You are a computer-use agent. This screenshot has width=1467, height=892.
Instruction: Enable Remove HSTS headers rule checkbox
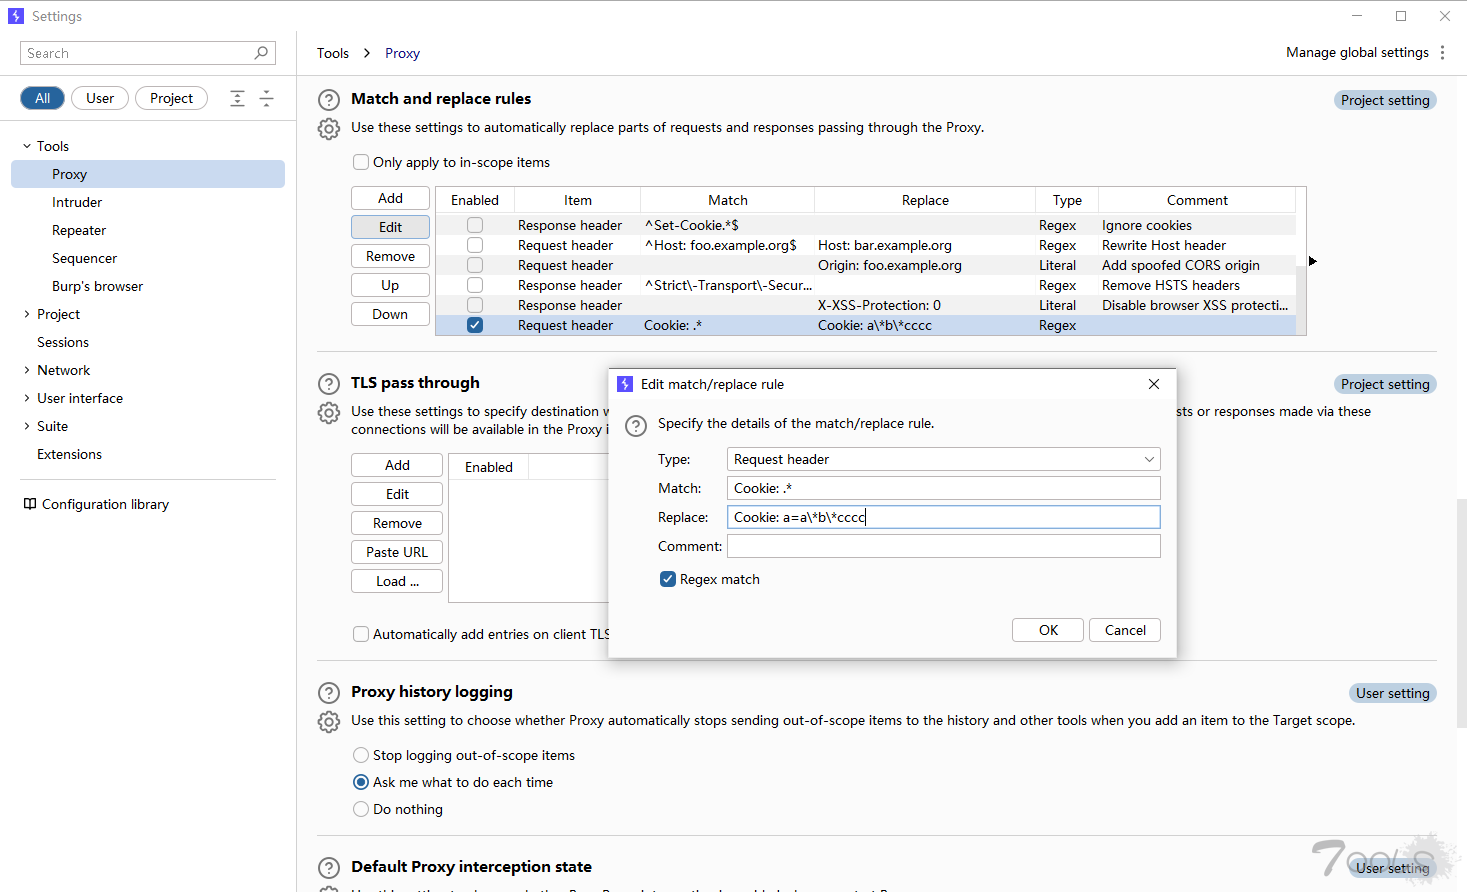pos(475,285)
